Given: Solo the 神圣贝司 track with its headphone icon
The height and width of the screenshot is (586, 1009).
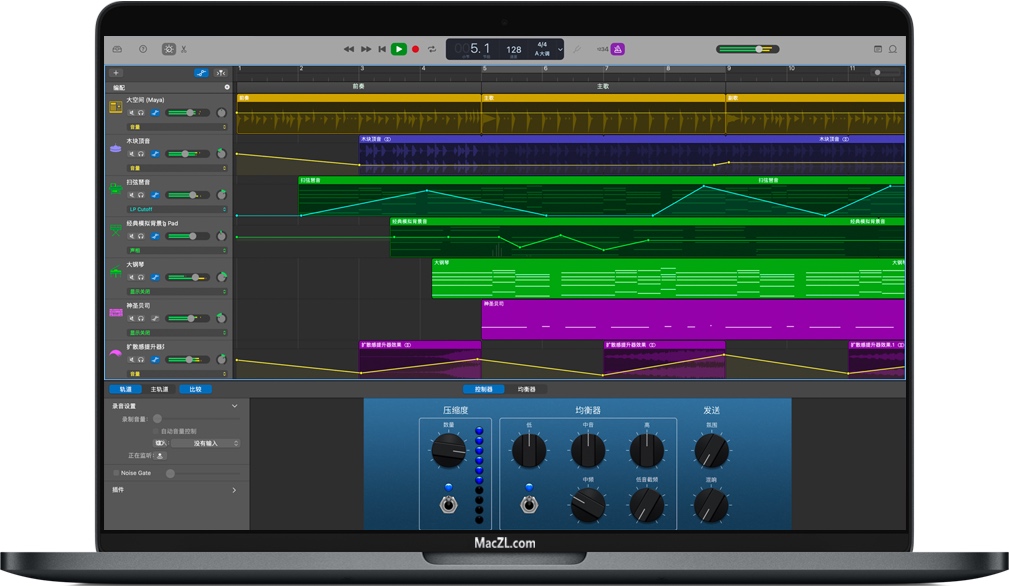Looking at the screenshot, I should point(141,319).
